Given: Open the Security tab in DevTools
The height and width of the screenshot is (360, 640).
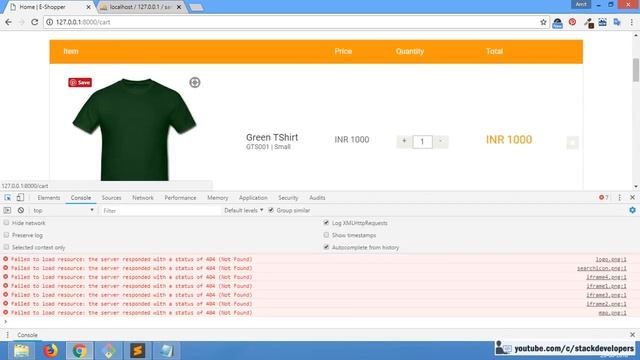Looking at the screenshot, I should point(288,198).
